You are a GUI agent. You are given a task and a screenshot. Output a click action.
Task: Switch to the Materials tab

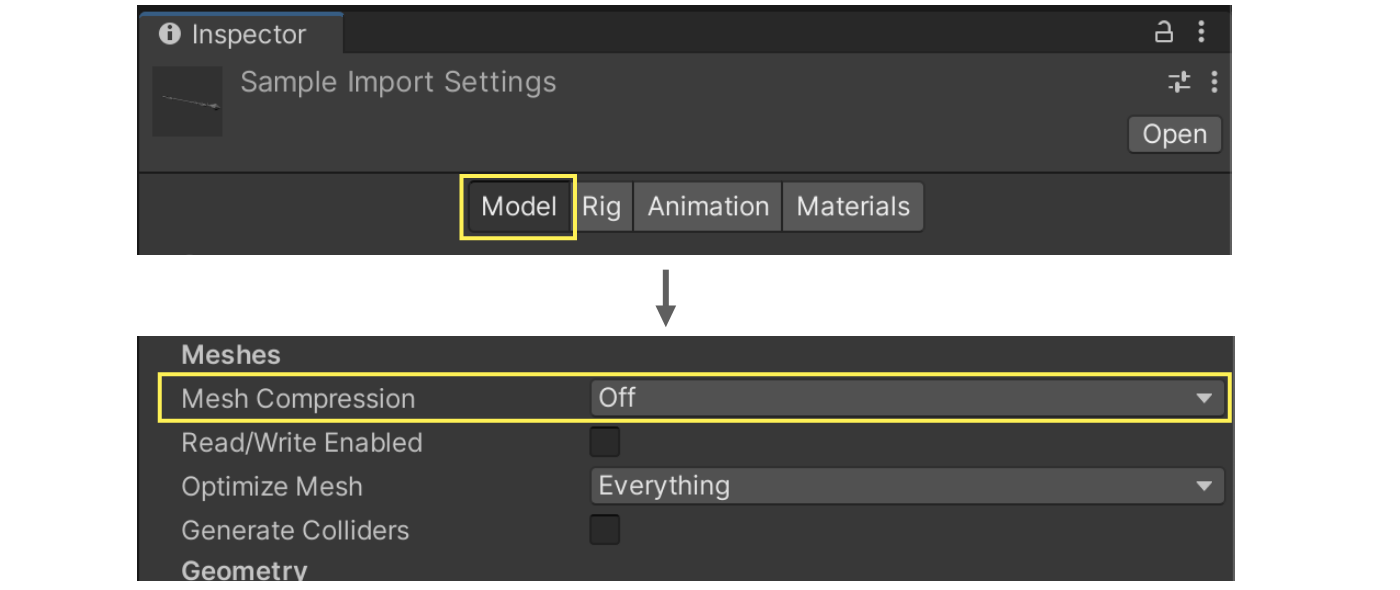pyautogui.click(x=851, y=206)
